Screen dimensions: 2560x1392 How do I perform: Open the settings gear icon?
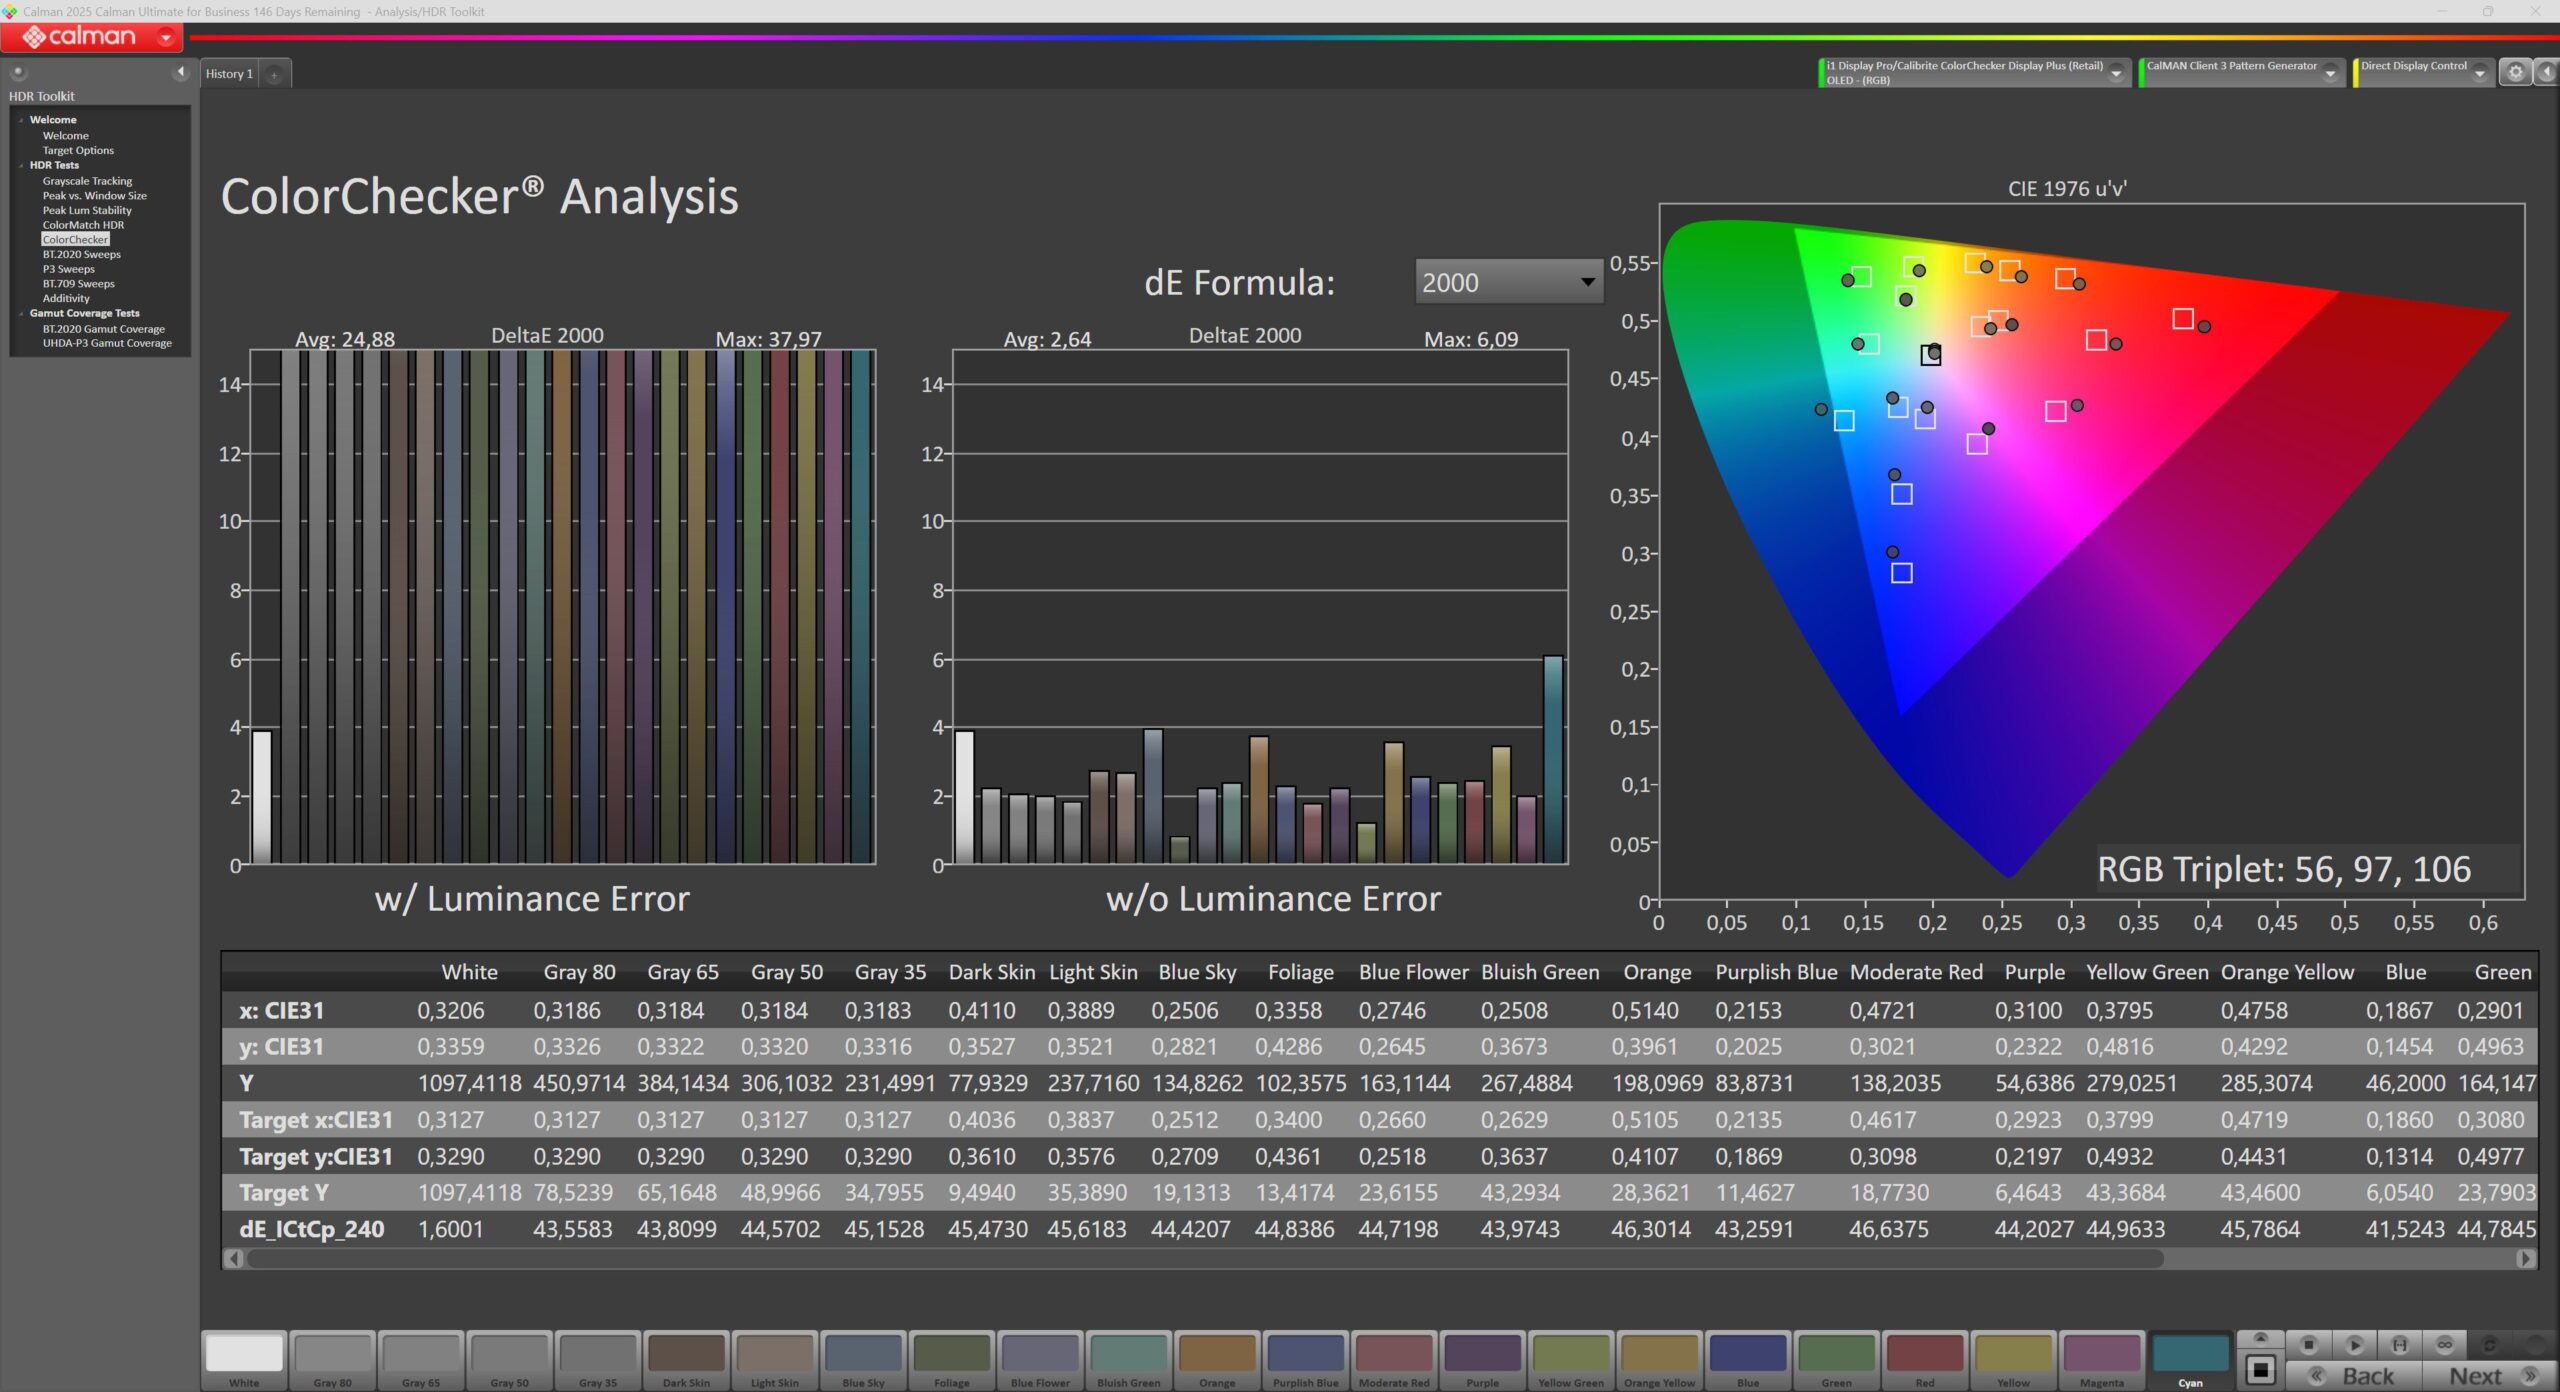(x=2516, y=72)
